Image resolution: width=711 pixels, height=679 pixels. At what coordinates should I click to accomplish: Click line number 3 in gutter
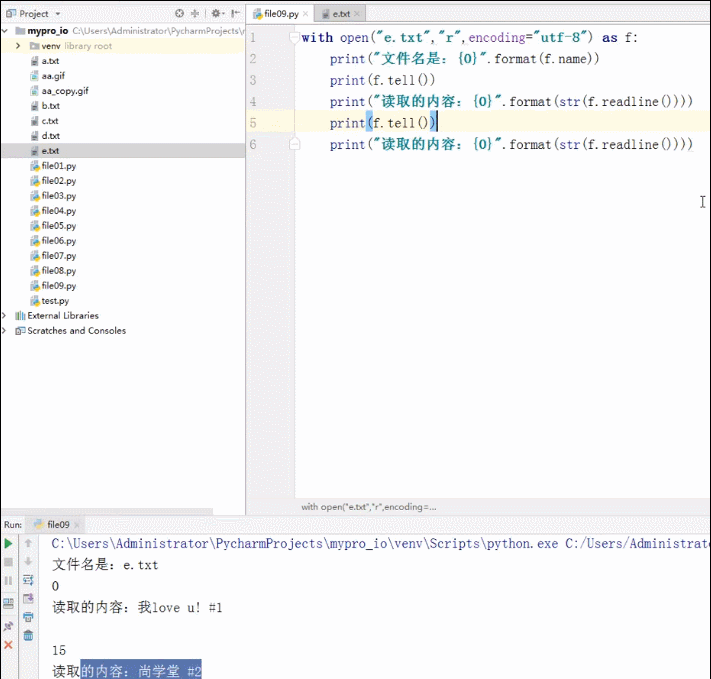pos(253,80)
